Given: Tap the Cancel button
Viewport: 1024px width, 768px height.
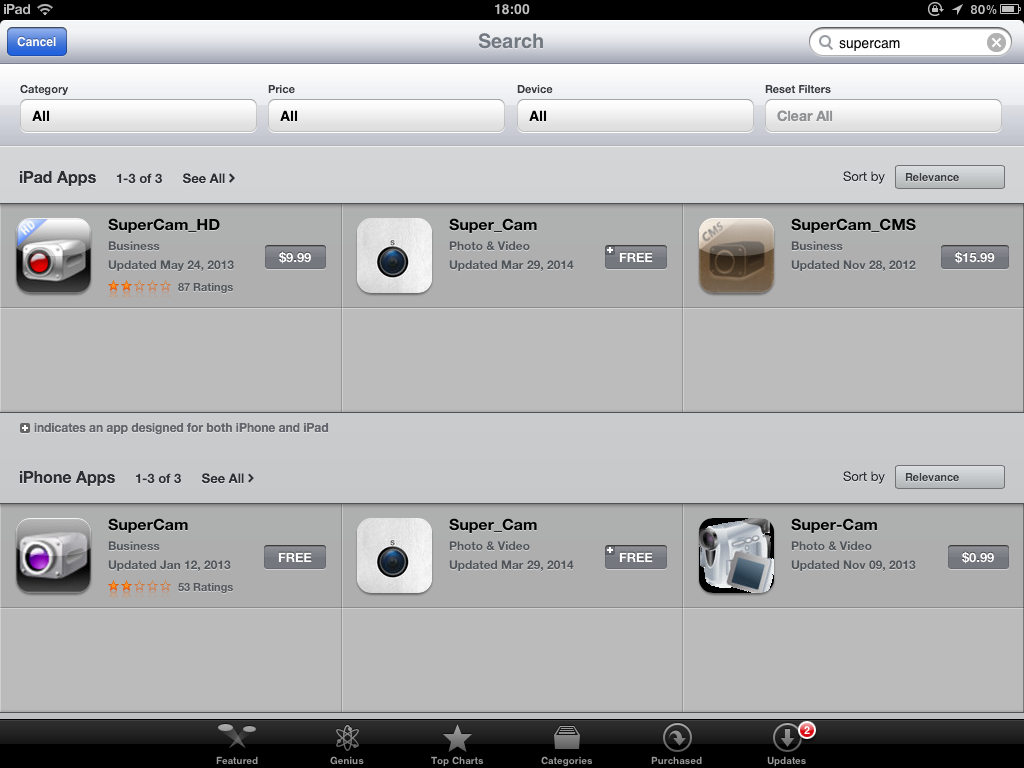Looking at the screenshot, I should click(x=37, y=42).
